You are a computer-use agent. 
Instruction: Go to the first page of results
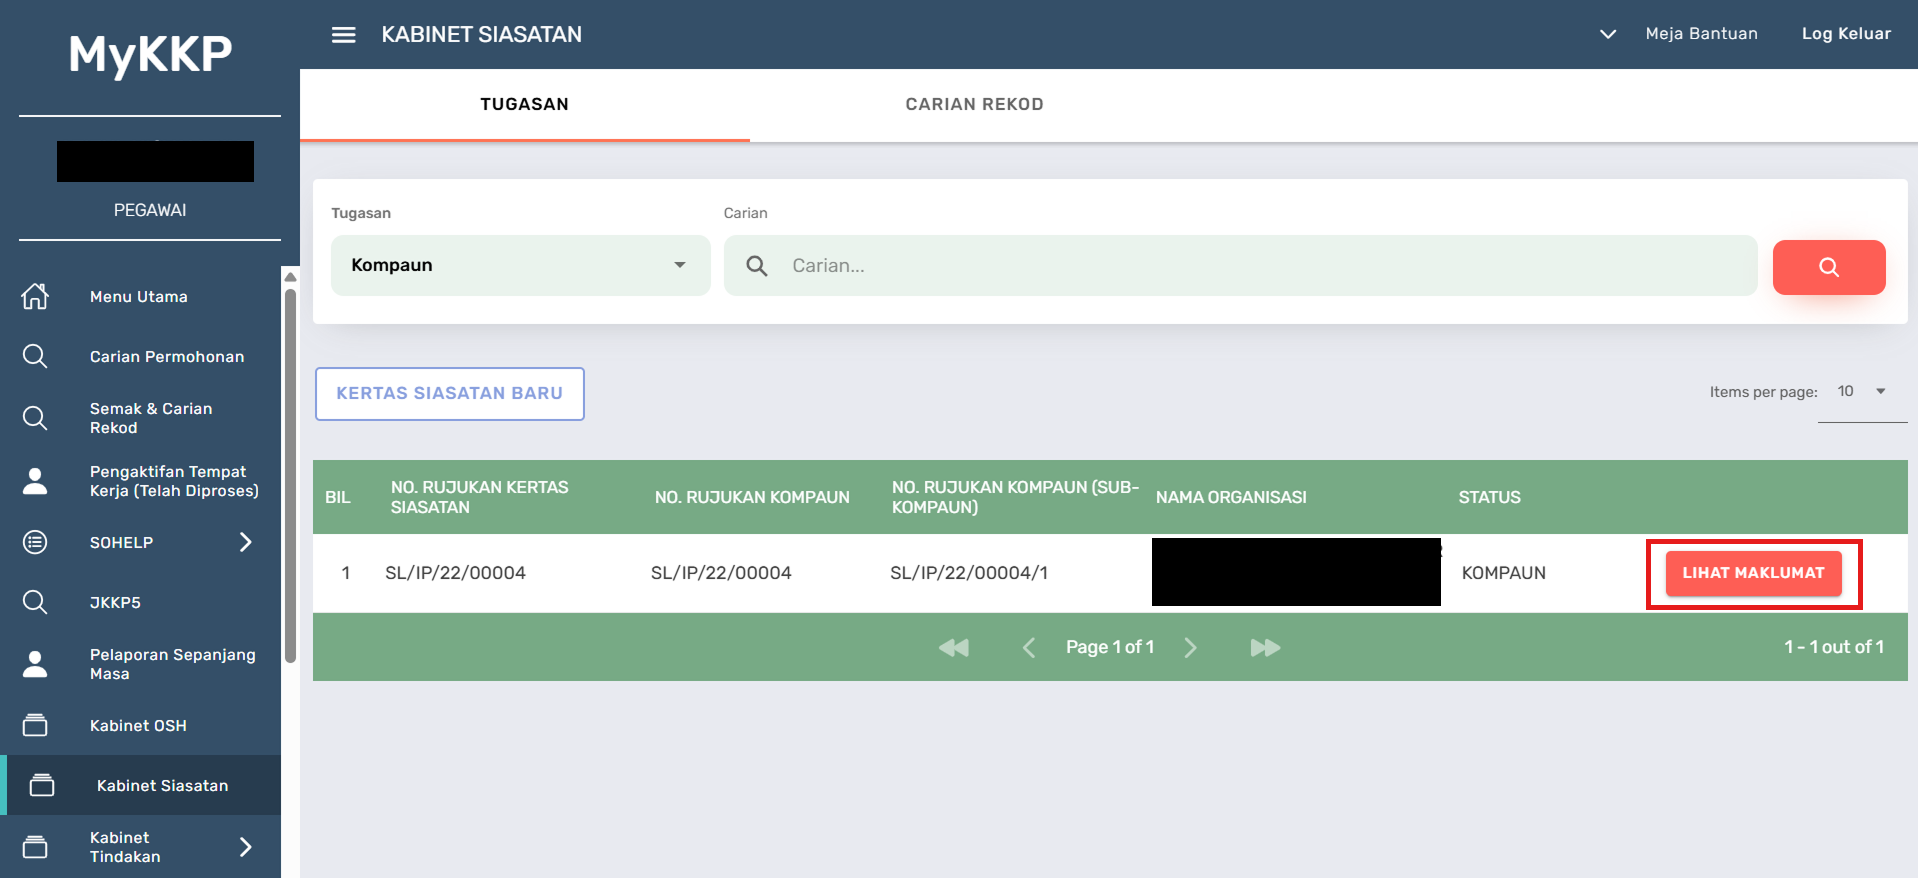954,648
